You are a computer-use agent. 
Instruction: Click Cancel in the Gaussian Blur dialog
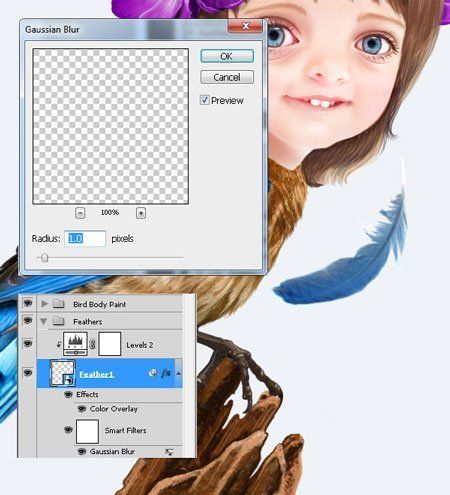point(227,77)
